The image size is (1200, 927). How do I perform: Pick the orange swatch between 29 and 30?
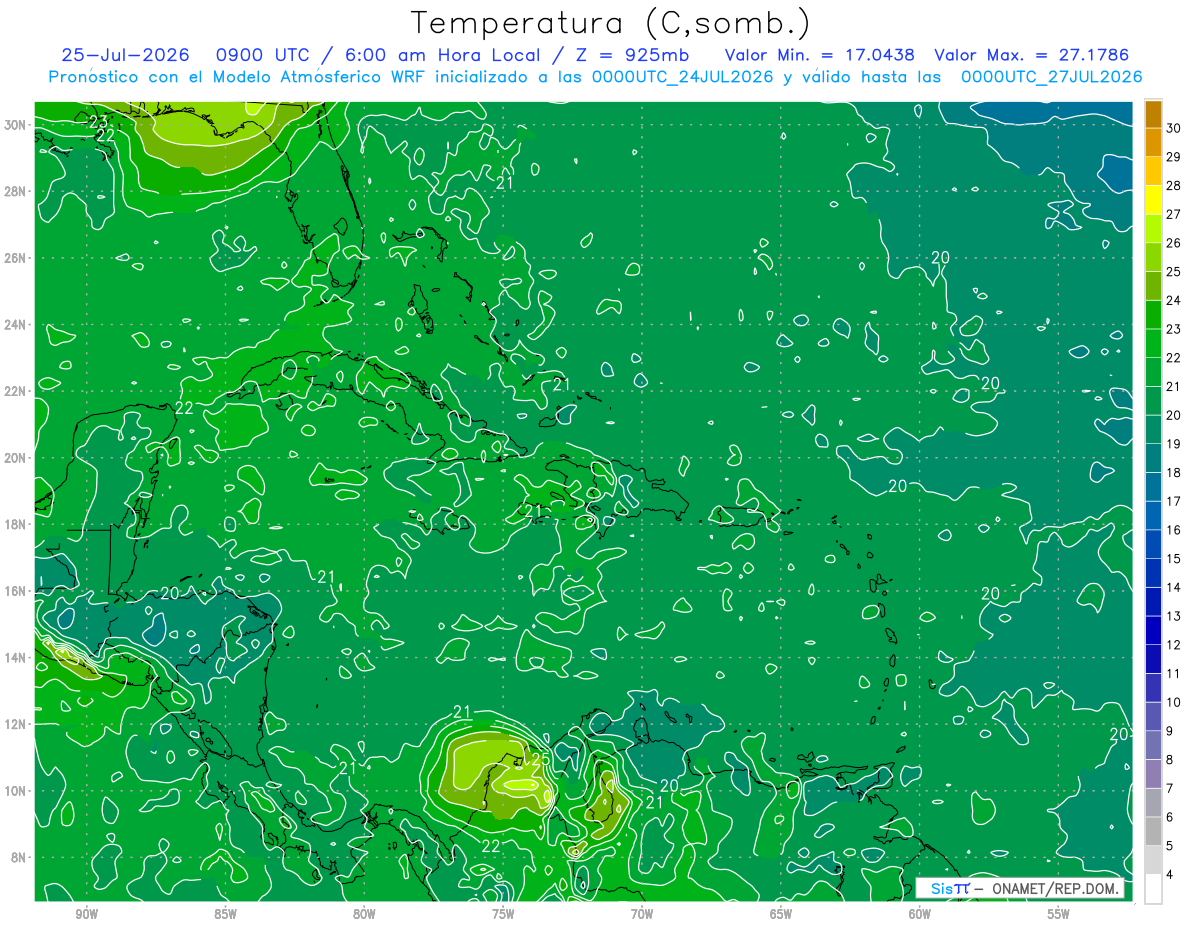[x=1153, y=142]
